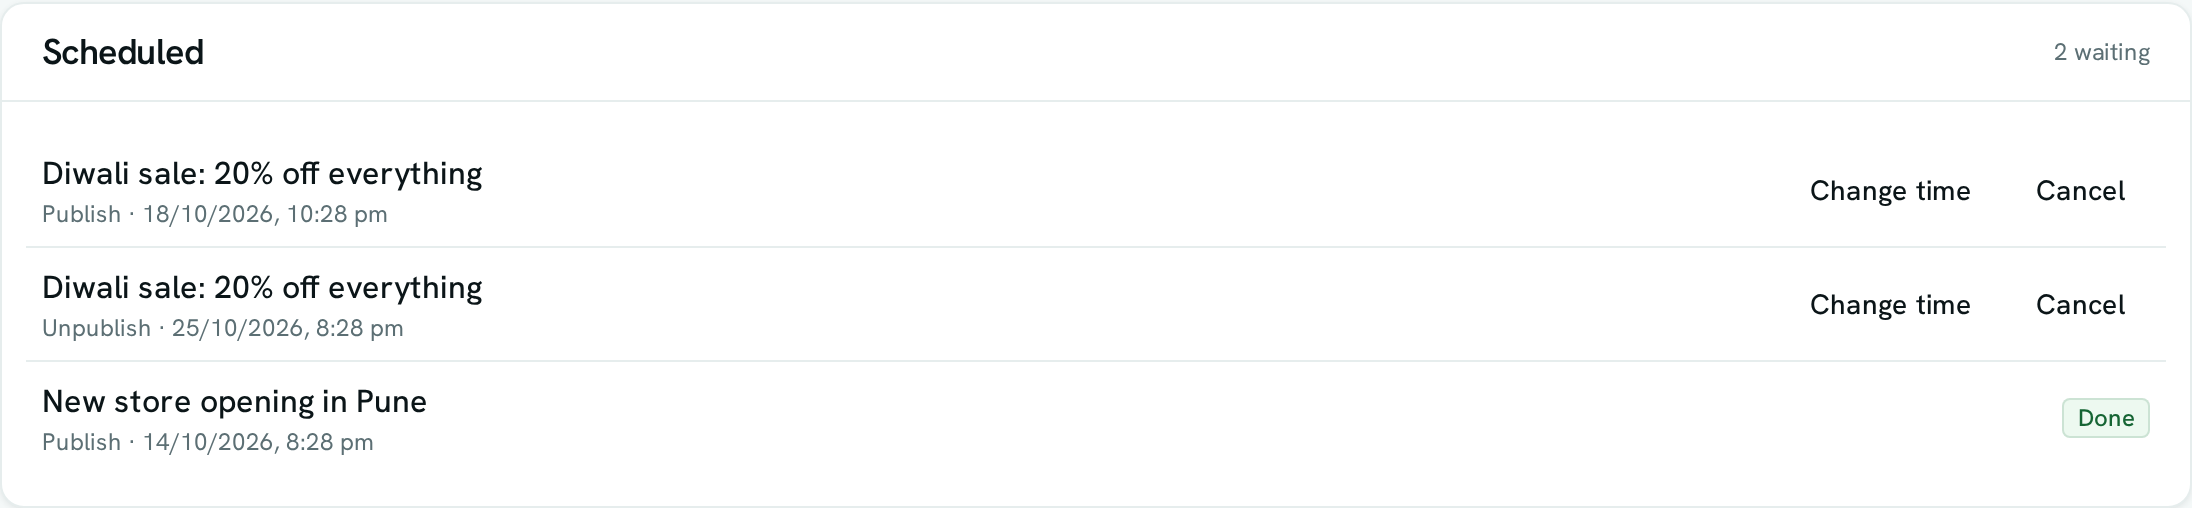2192x508 pixels.
Task: Click the green Done badge
Action: click(x=2106, y=418)
